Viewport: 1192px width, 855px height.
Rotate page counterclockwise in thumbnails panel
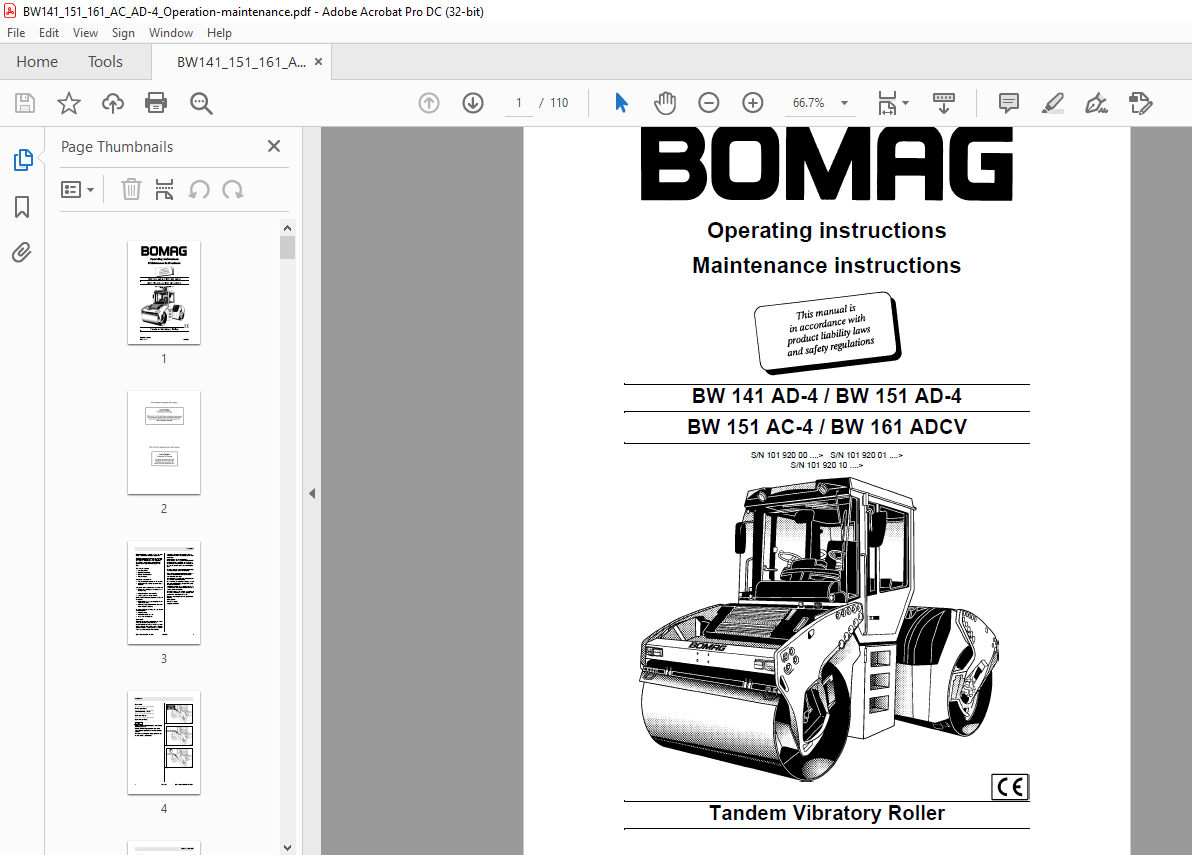click(x=199, y=189)
